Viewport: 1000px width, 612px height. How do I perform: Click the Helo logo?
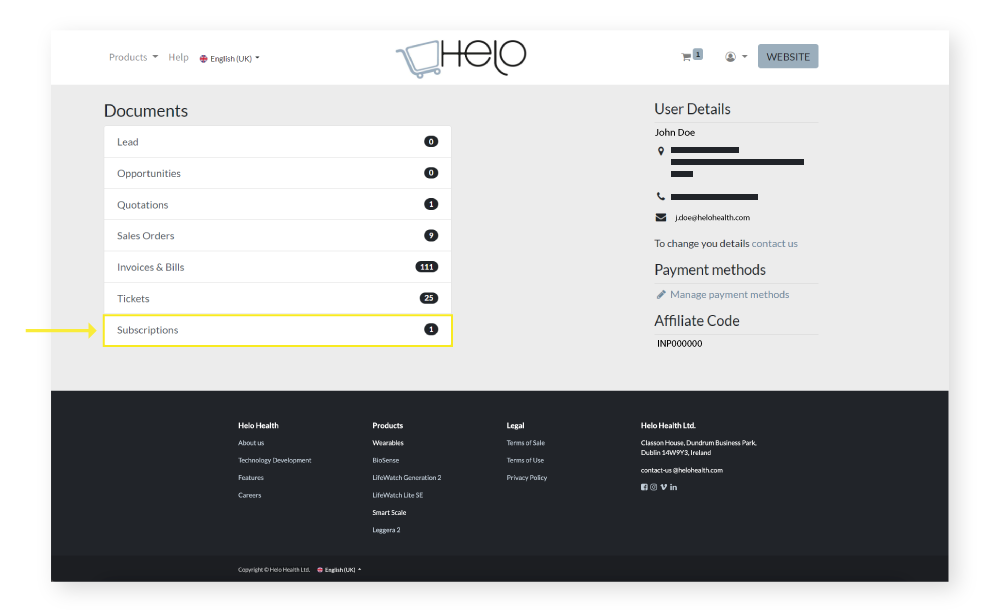[460, 57]
